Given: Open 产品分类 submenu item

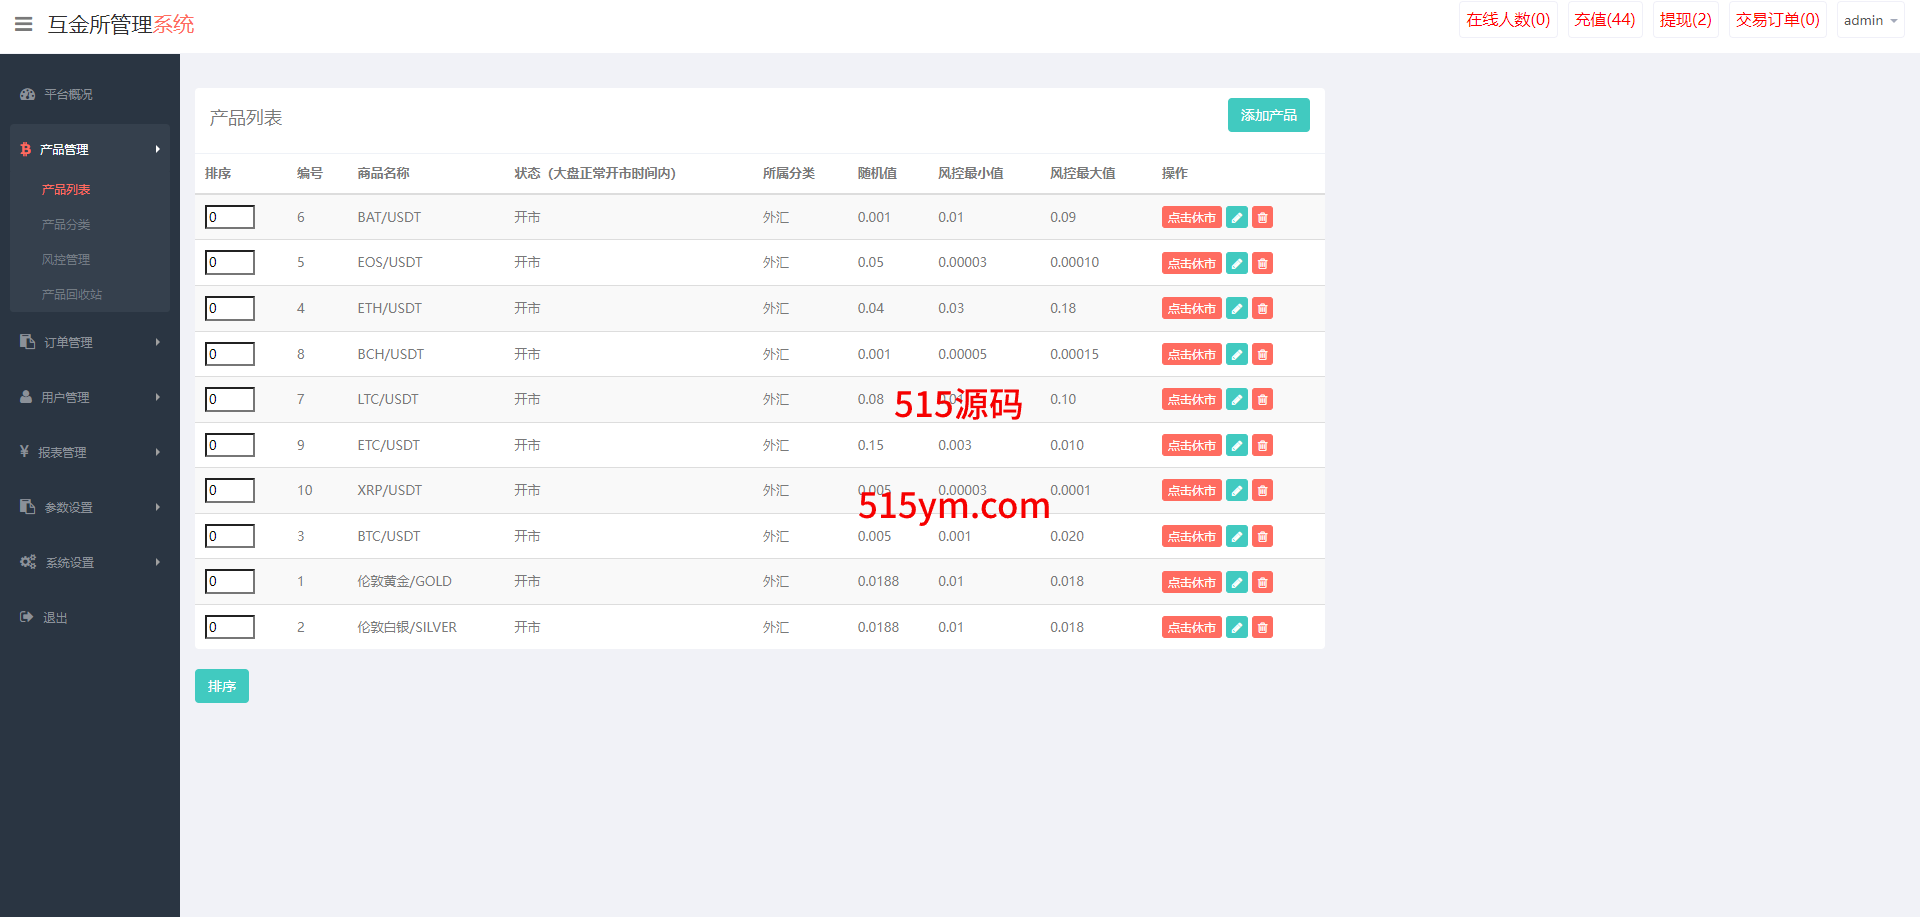Looking at the screenshot, I should 66,225.
